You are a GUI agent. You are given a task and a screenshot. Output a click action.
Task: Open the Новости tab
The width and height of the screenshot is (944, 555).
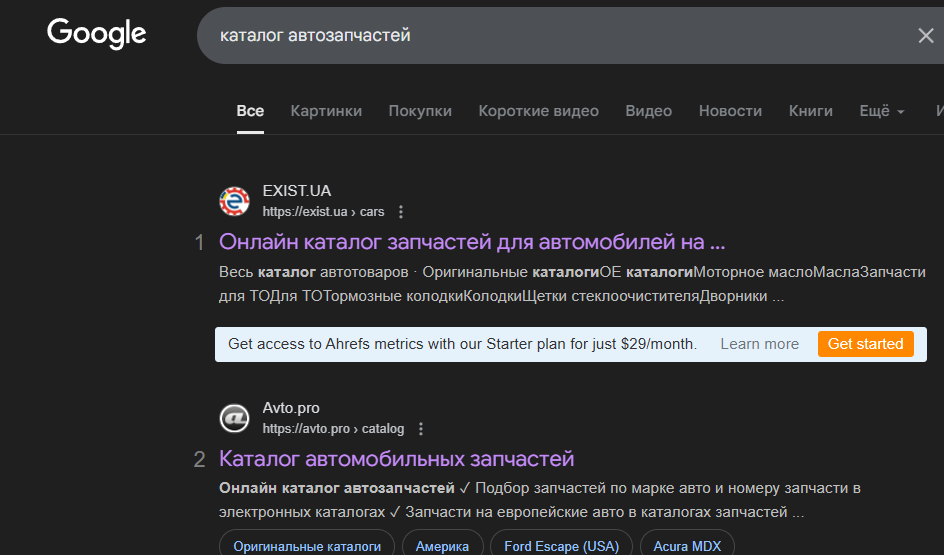tap(730, 111)
